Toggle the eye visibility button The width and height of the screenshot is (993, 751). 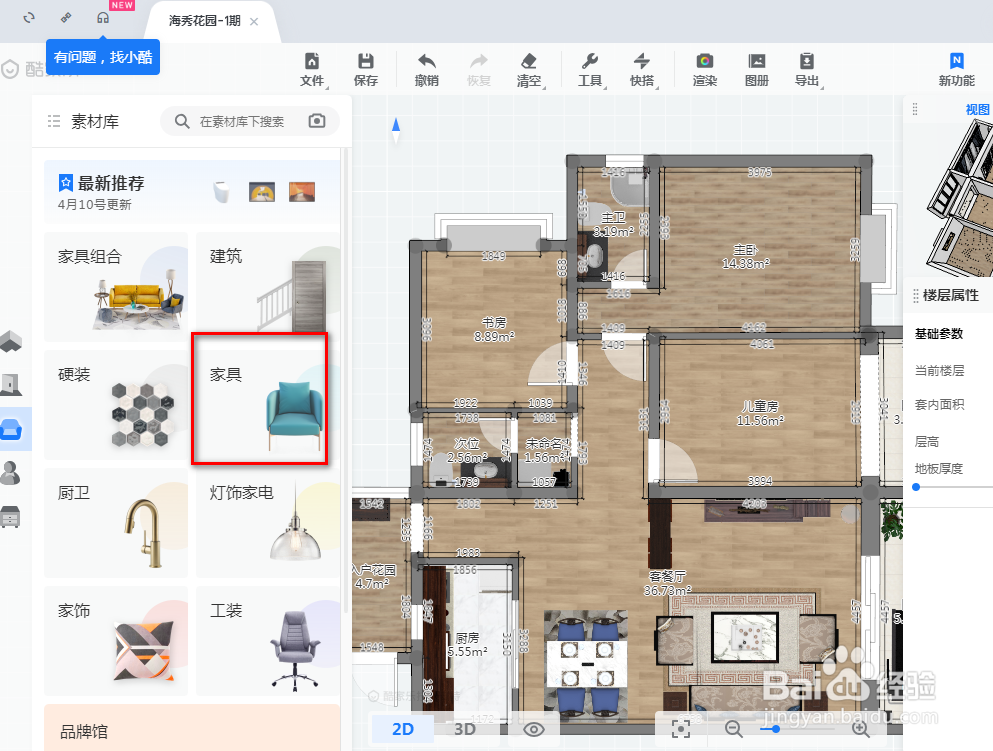pyautogui.click(x=533, y=729)
